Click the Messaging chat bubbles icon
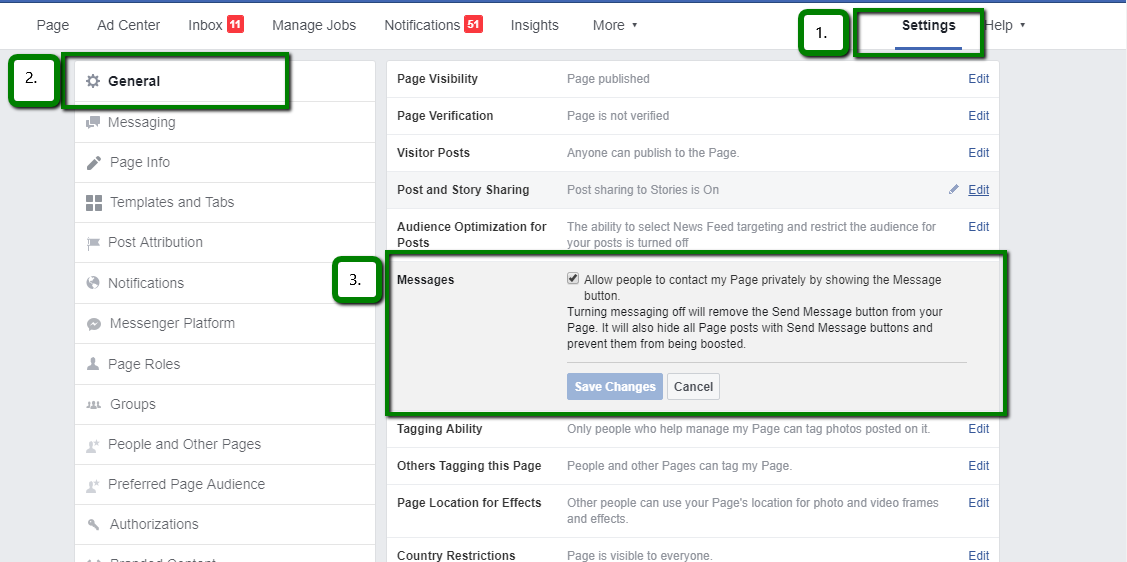This screenshot has height=562, width=1127. pos(93,122)
